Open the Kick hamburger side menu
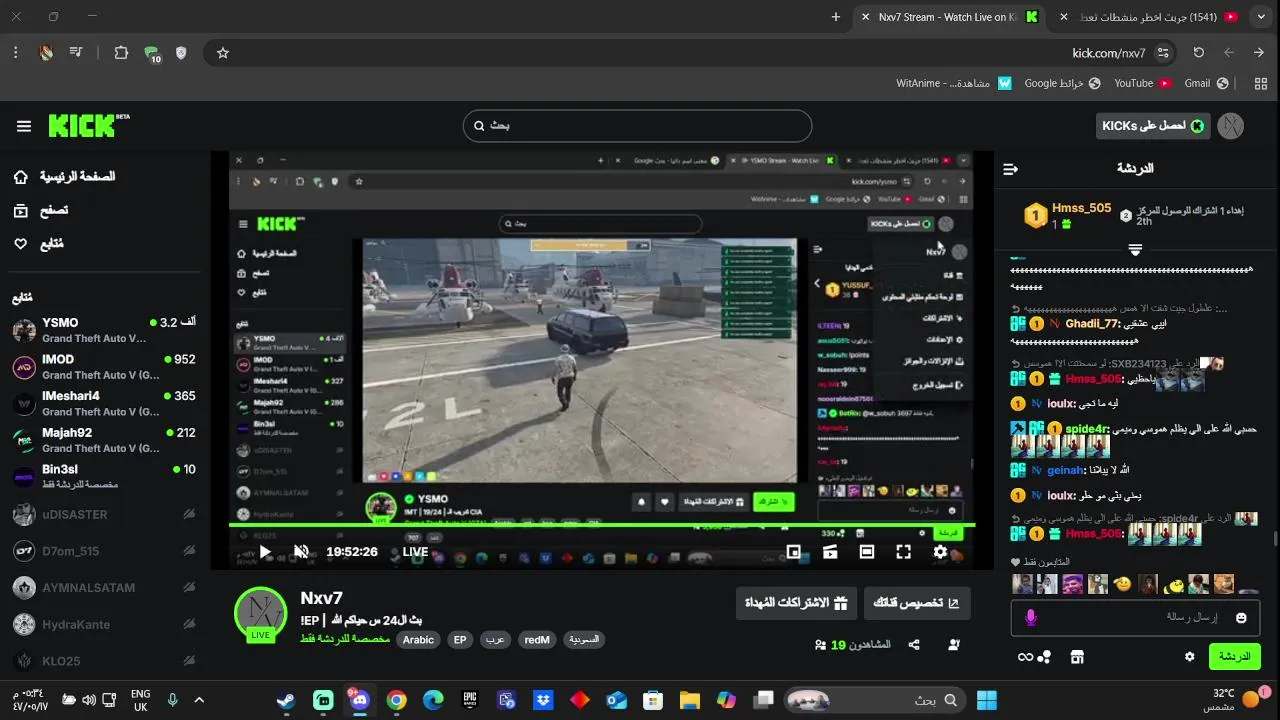 [x=24, y=126]
